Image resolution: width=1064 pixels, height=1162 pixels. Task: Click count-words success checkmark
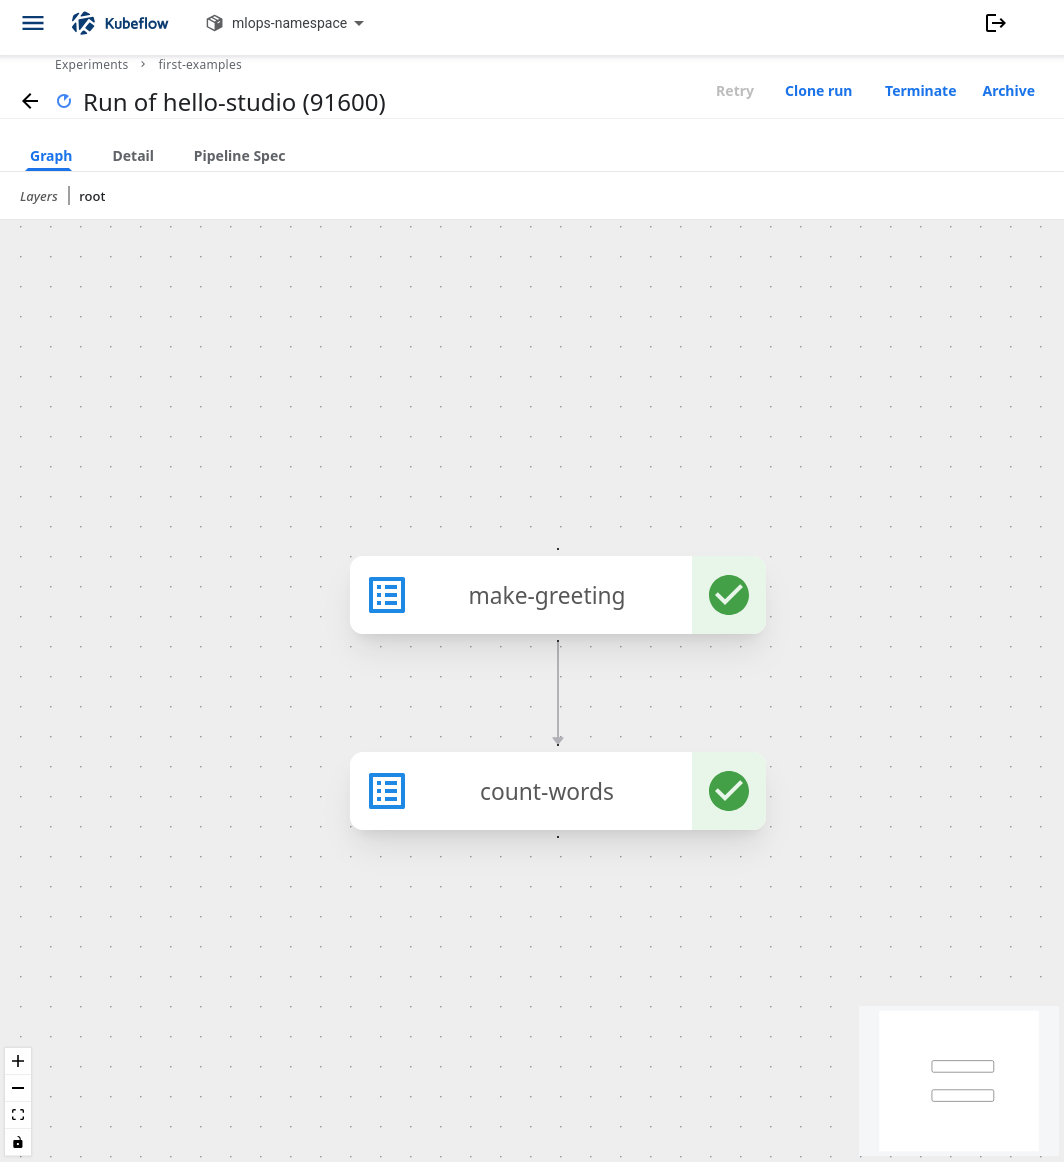[728, 791]
